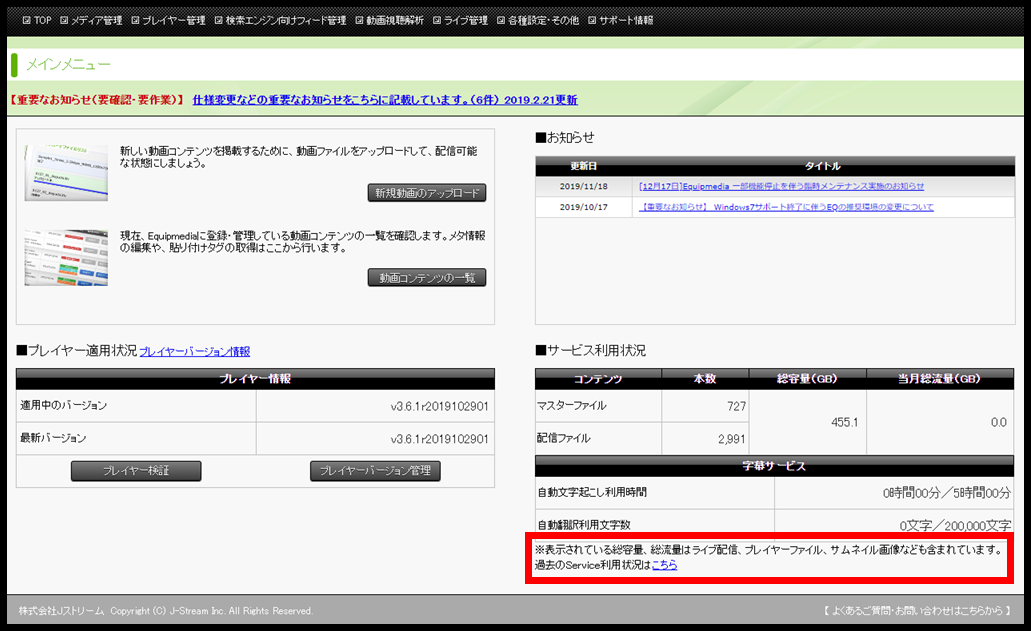Open the Windows7 support end notice link
1031x631 pixels.
(786, 207)
